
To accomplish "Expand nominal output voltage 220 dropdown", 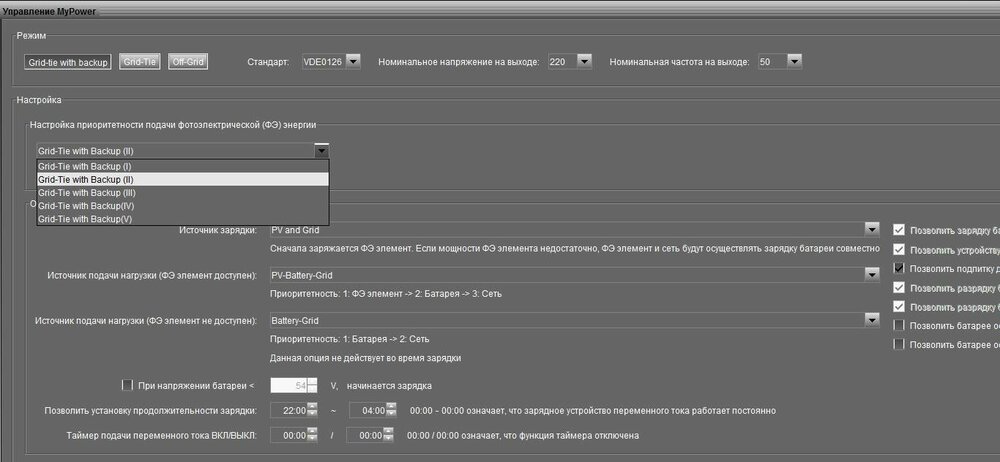I will tap(584, 62).
